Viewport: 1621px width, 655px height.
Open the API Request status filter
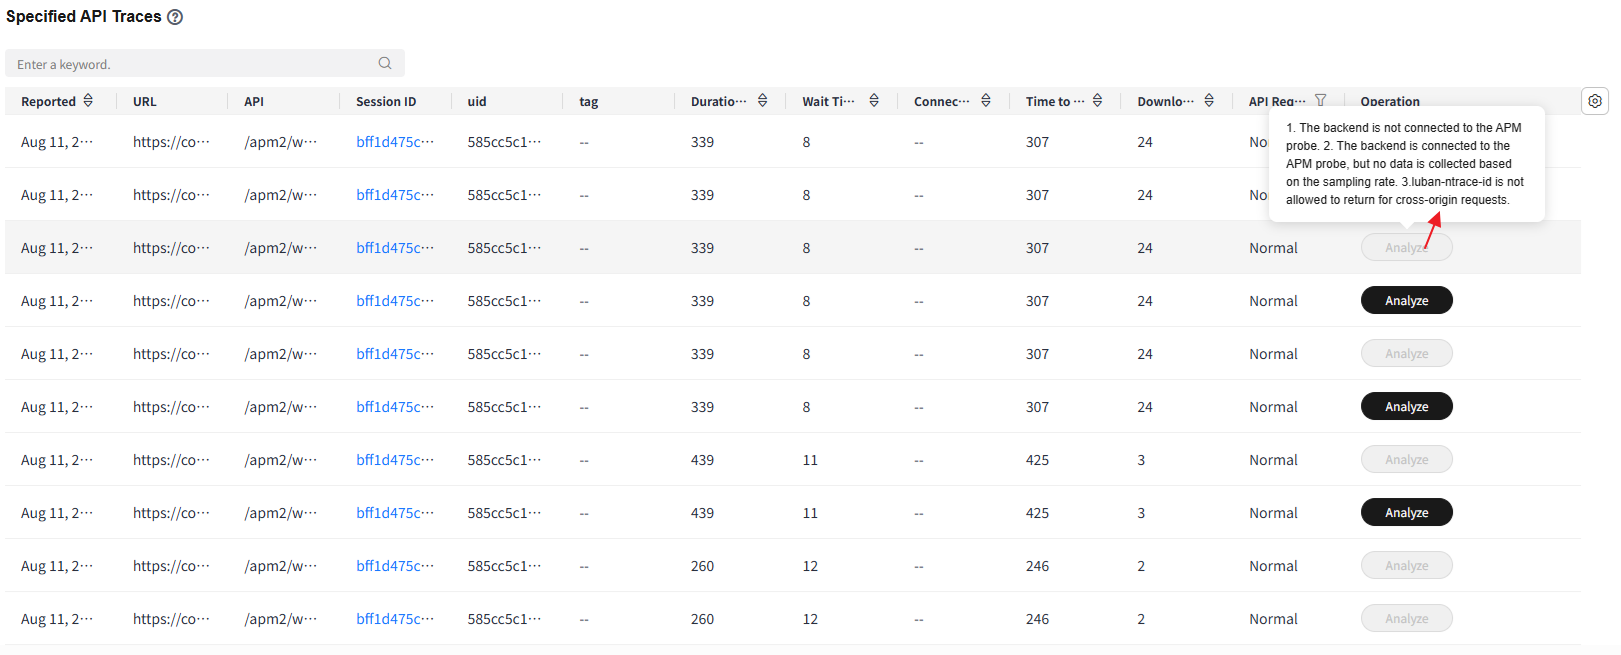point(1321,100)
